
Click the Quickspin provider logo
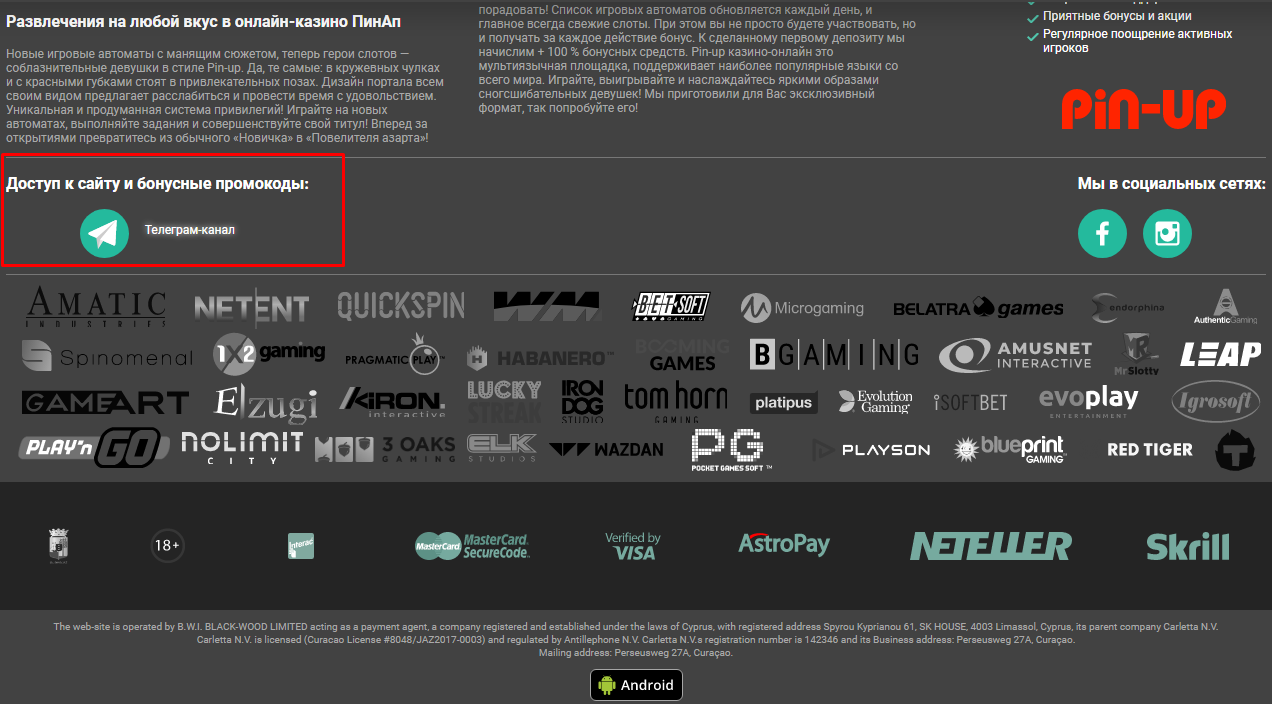401,306
